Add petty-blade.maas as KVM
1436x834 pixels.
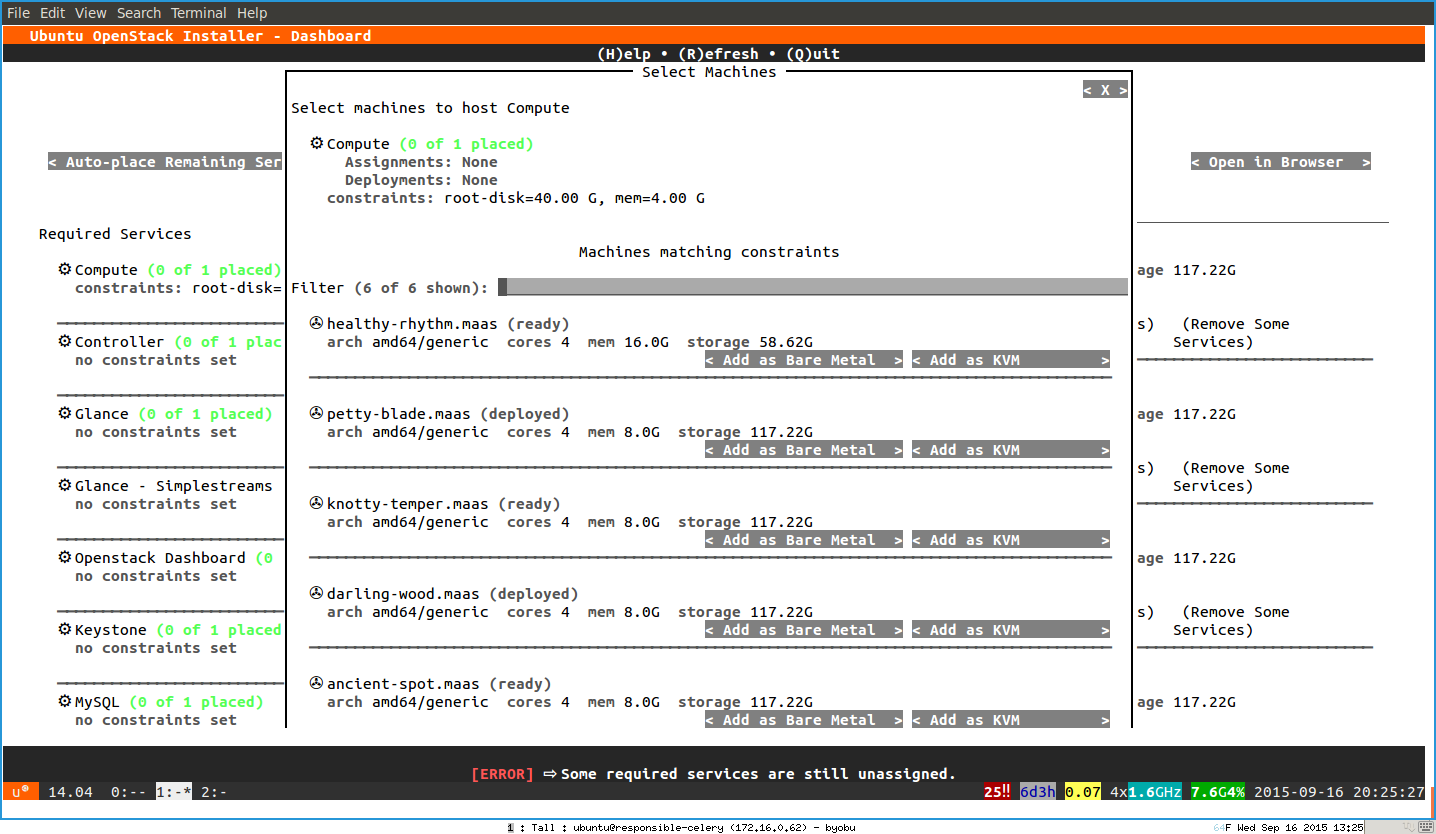(x=1011, y=450)
